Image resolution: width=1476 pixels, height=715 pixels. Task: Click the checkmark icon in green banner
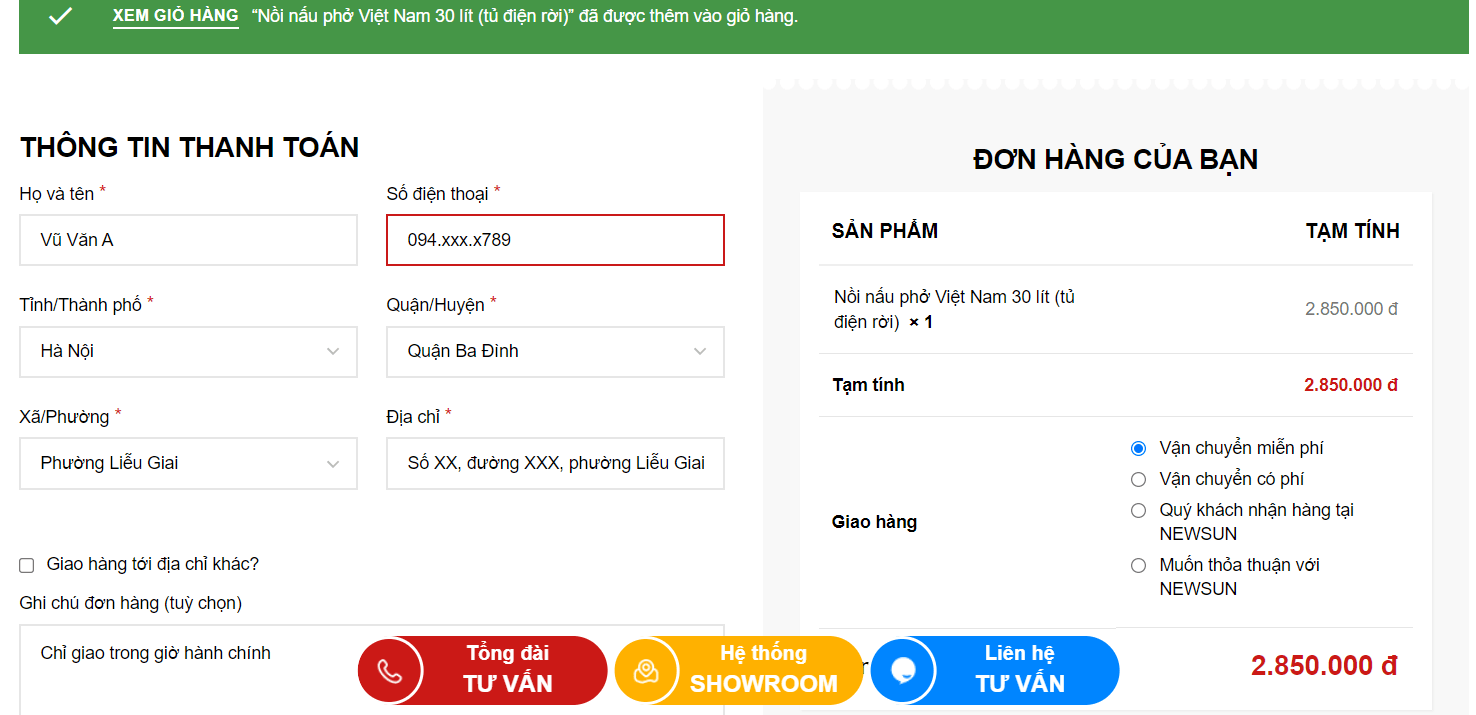[x=60, y=16]
